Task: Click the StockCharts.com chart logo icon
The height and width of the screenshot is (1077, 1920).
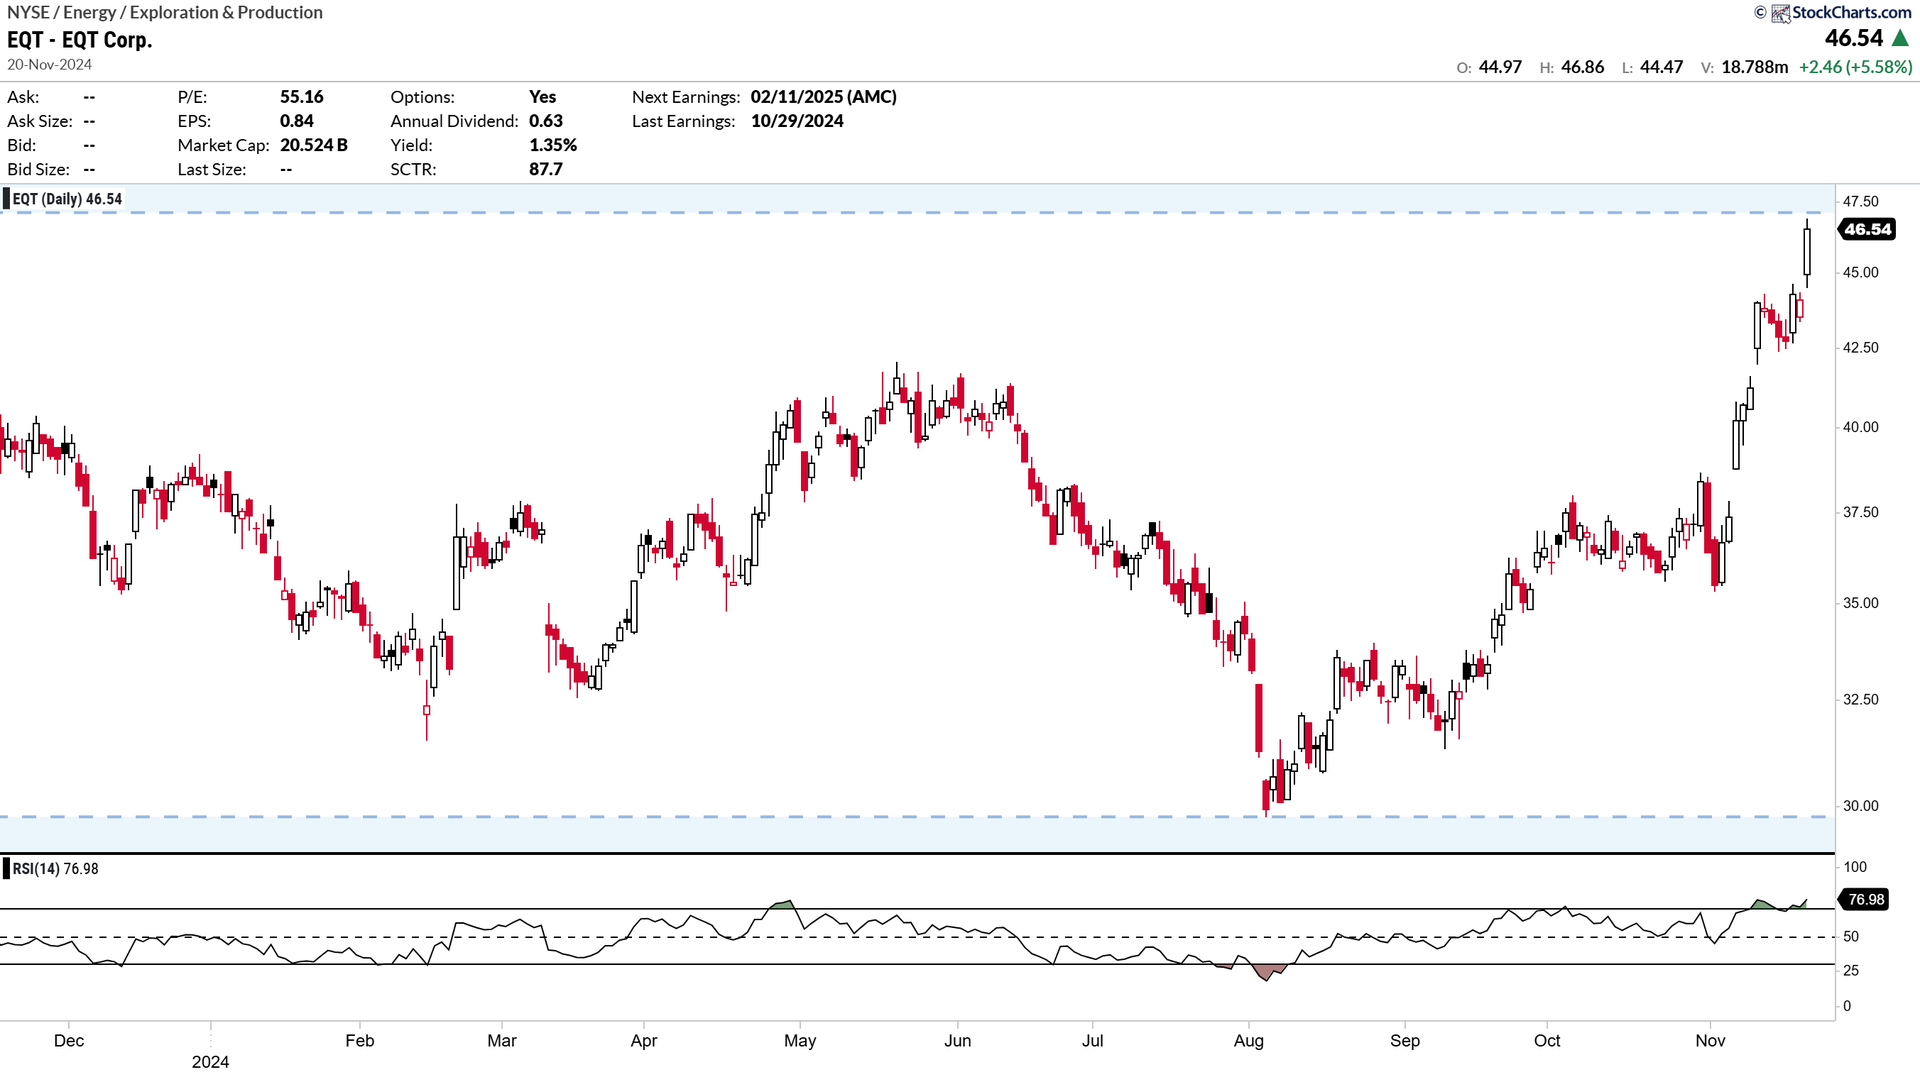Action: [x=1781, y=13]
